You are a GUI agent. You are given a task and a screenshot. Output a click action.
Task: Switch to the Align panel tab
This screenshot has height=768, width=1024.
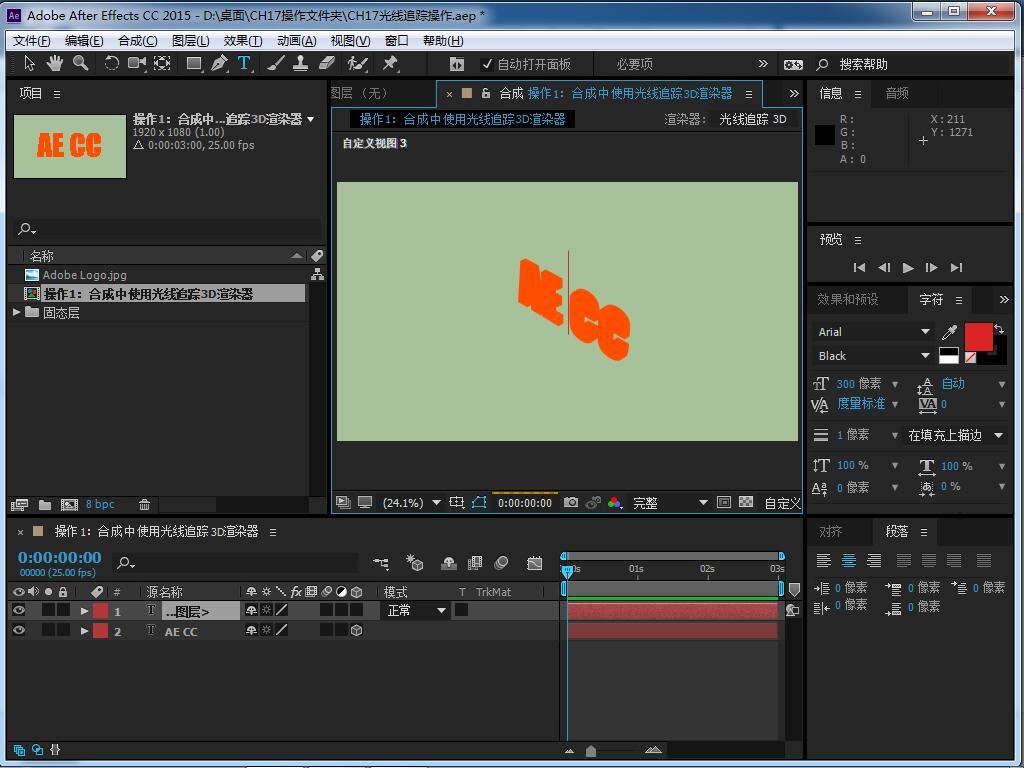831,532
